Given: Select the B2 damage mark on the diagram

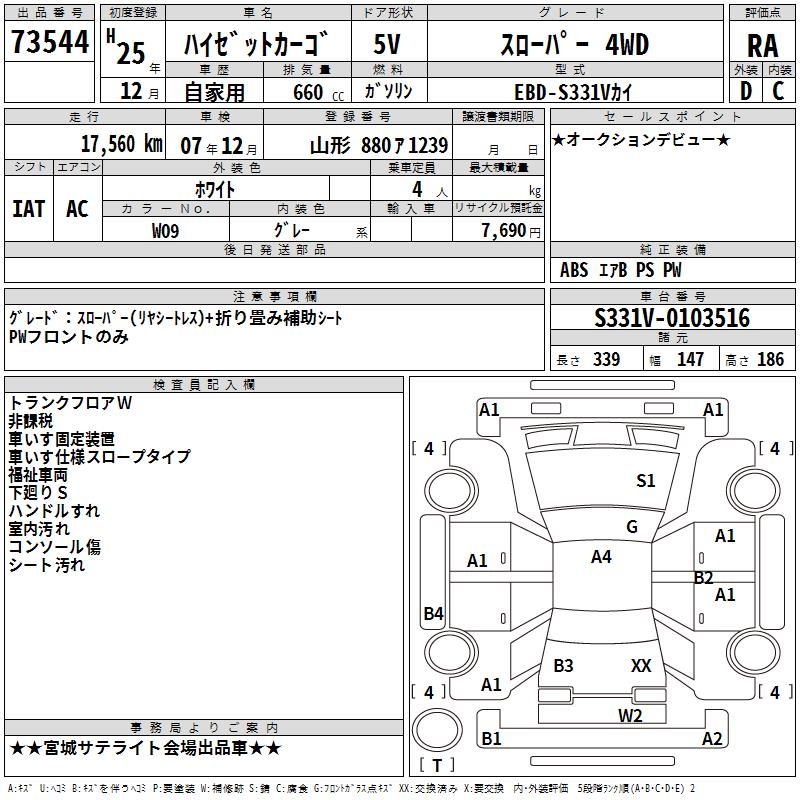Looking at the screenshot, I should pyautogui.click(x=703, y=577).
